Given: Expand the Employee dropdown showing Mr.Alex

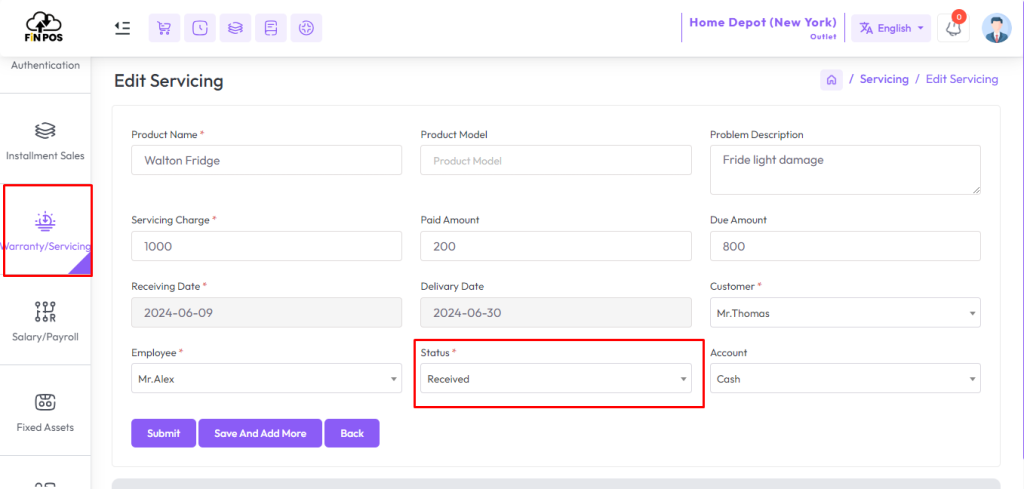Looking at the screenshot, I should [266, 379].
